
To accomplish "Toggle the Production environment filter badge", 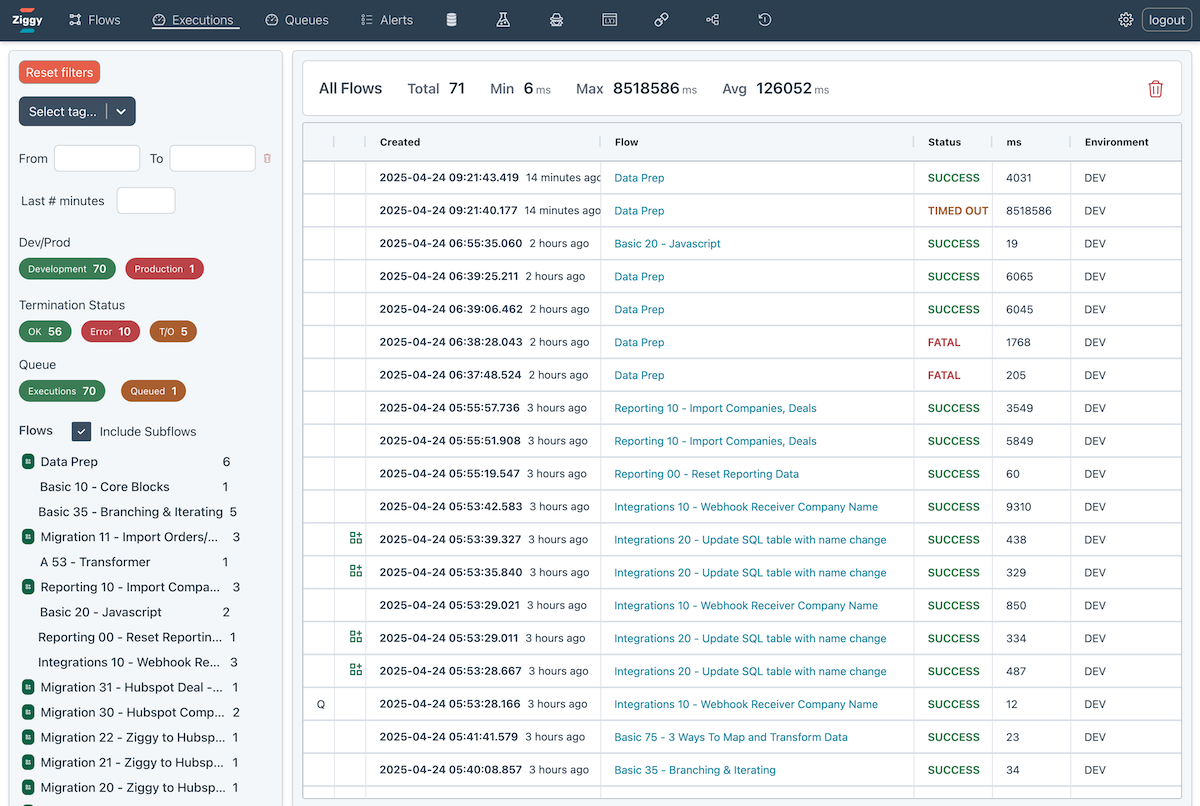I will click(x=164, y=269).
